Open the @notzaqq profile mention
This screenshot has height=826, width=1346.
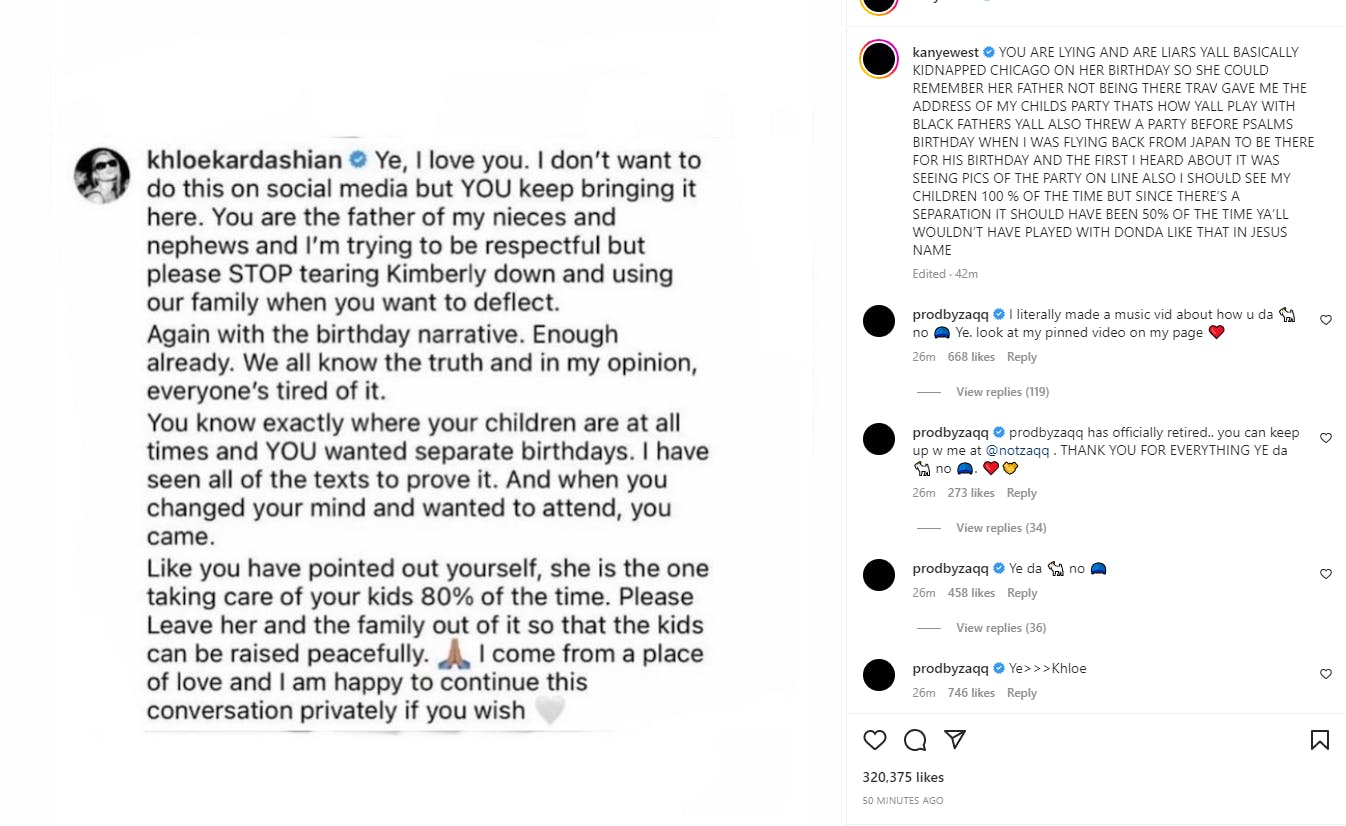pos(1020,451)
